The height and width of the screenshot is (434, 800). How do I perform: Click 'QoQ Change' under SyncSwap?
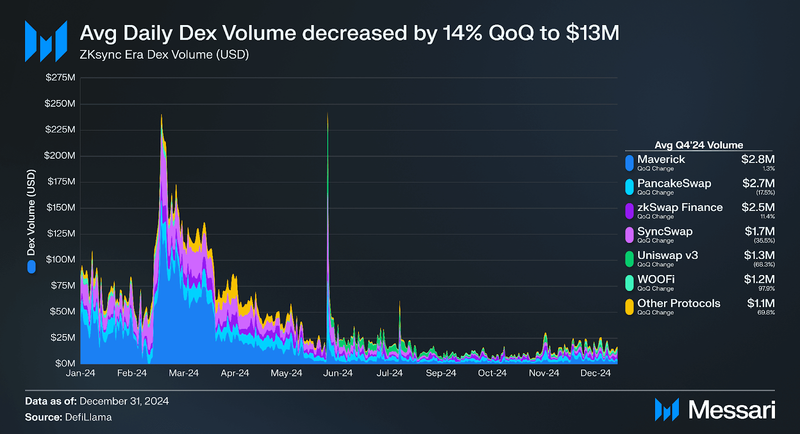click(655, 240)
